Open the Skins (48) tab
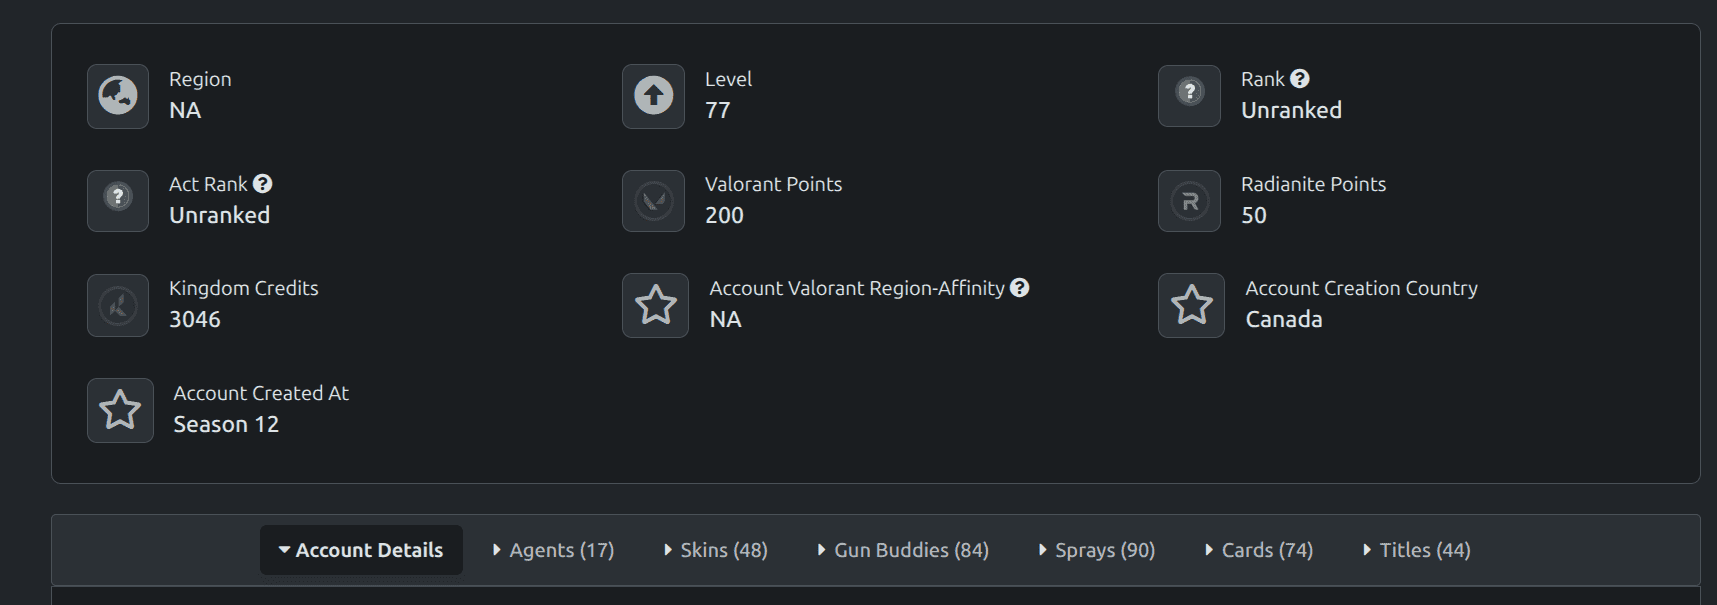This screenshot has height=605, width=1717. [x=716, y=550]
